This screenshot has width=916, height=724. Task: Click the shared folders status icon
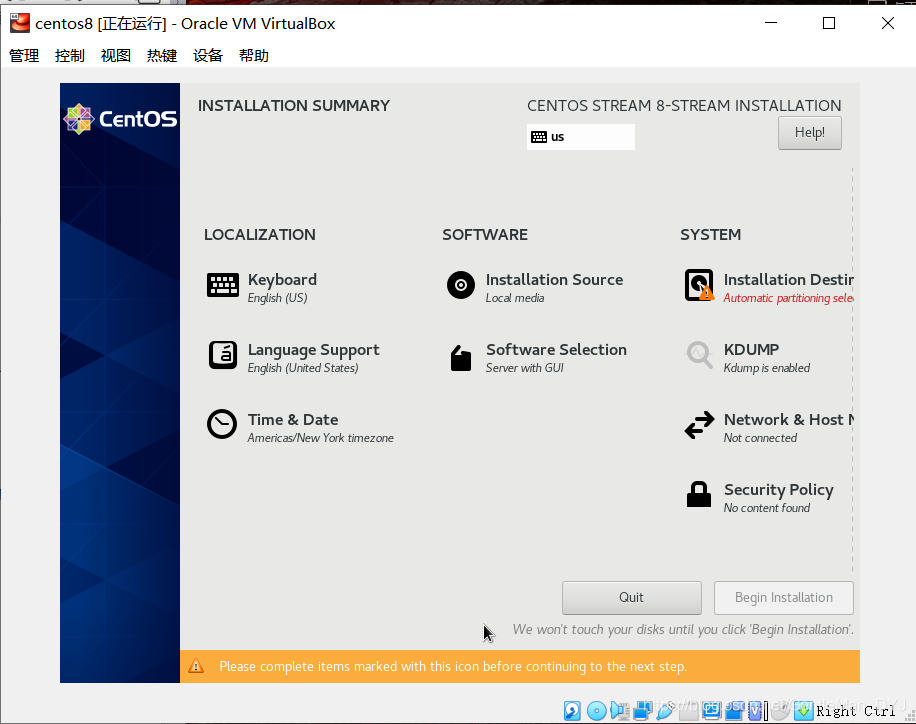(x=688, y=711)
